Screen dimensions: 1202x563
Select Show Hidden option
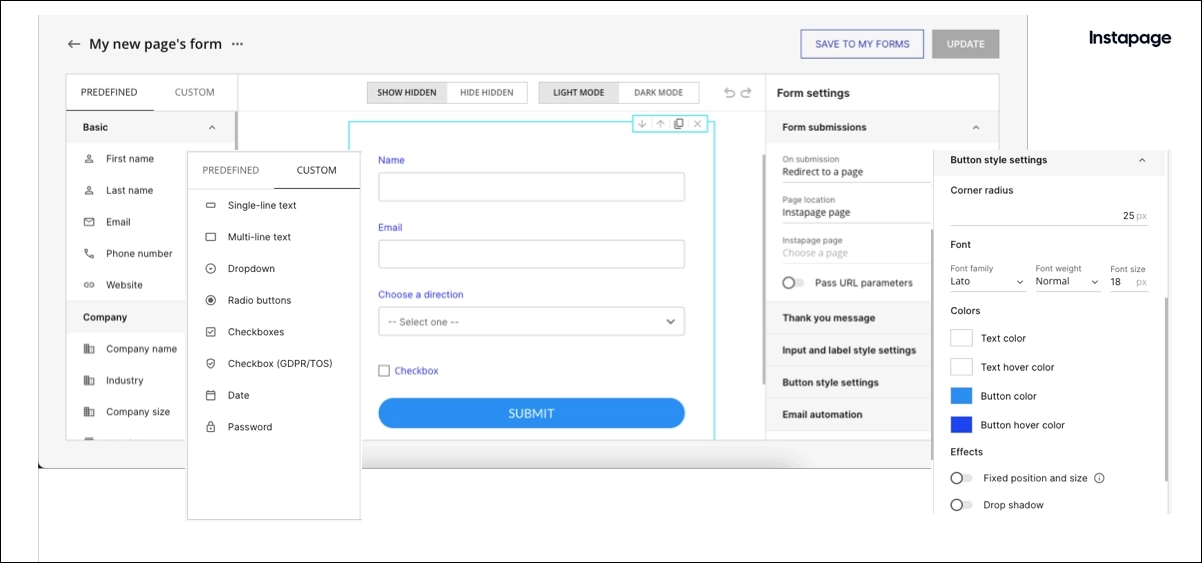(x=406, y=93)
